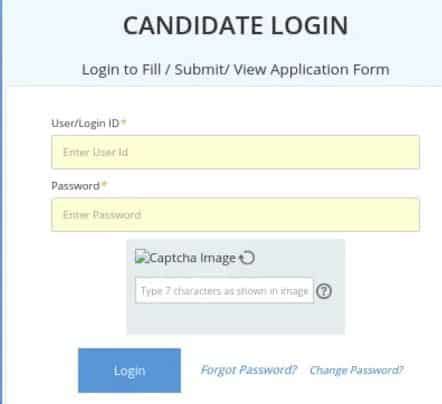This screenshot has height=404, width=442.
Task: Click the divider line under the header banner
Action: [x=225, y=86]
